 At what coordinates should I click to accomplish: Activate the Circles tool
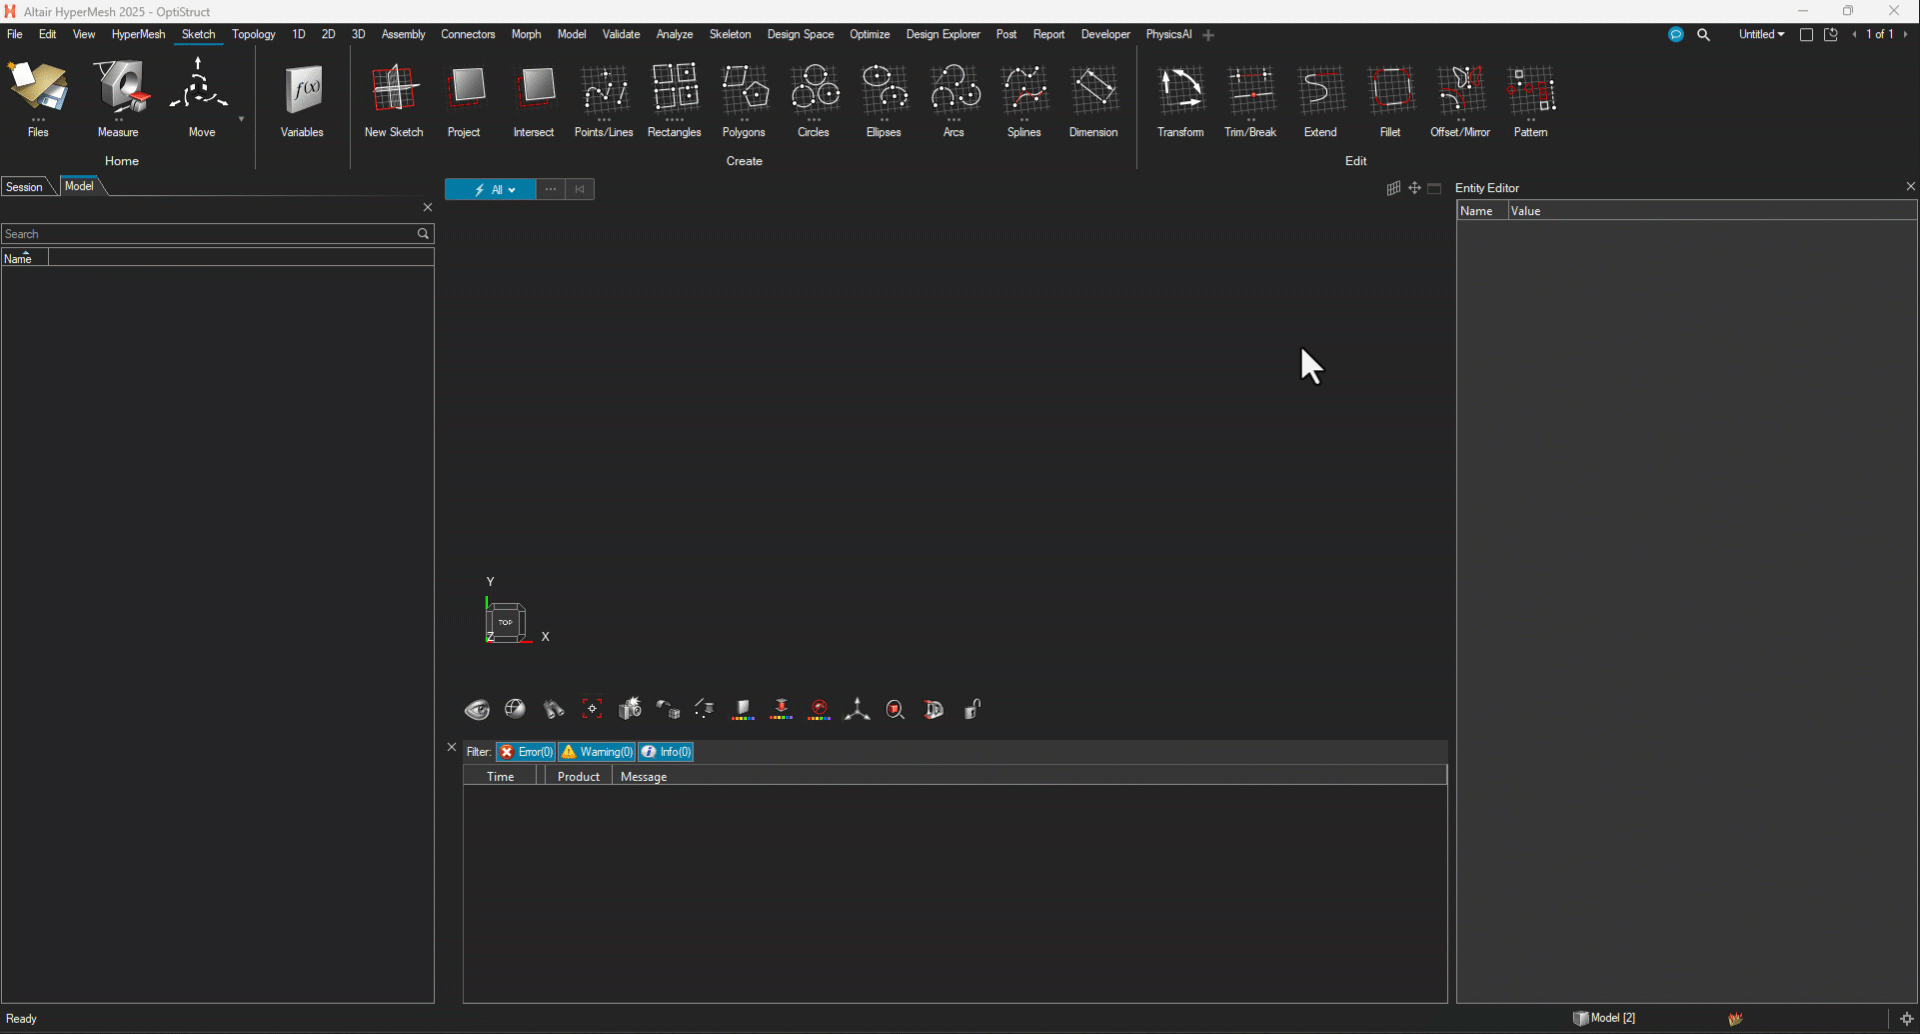click(x=814, y=98)
